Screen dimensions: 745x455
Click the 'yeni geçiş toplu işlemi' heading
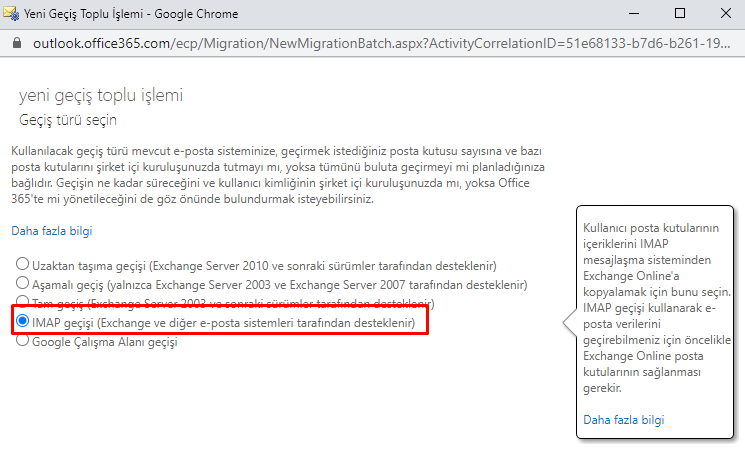tap(101, 96)
